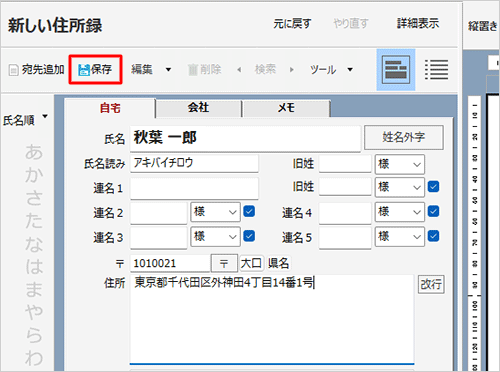The image size is (500, 372).
Task: Switch to list view icon
Action: point(436,70)
